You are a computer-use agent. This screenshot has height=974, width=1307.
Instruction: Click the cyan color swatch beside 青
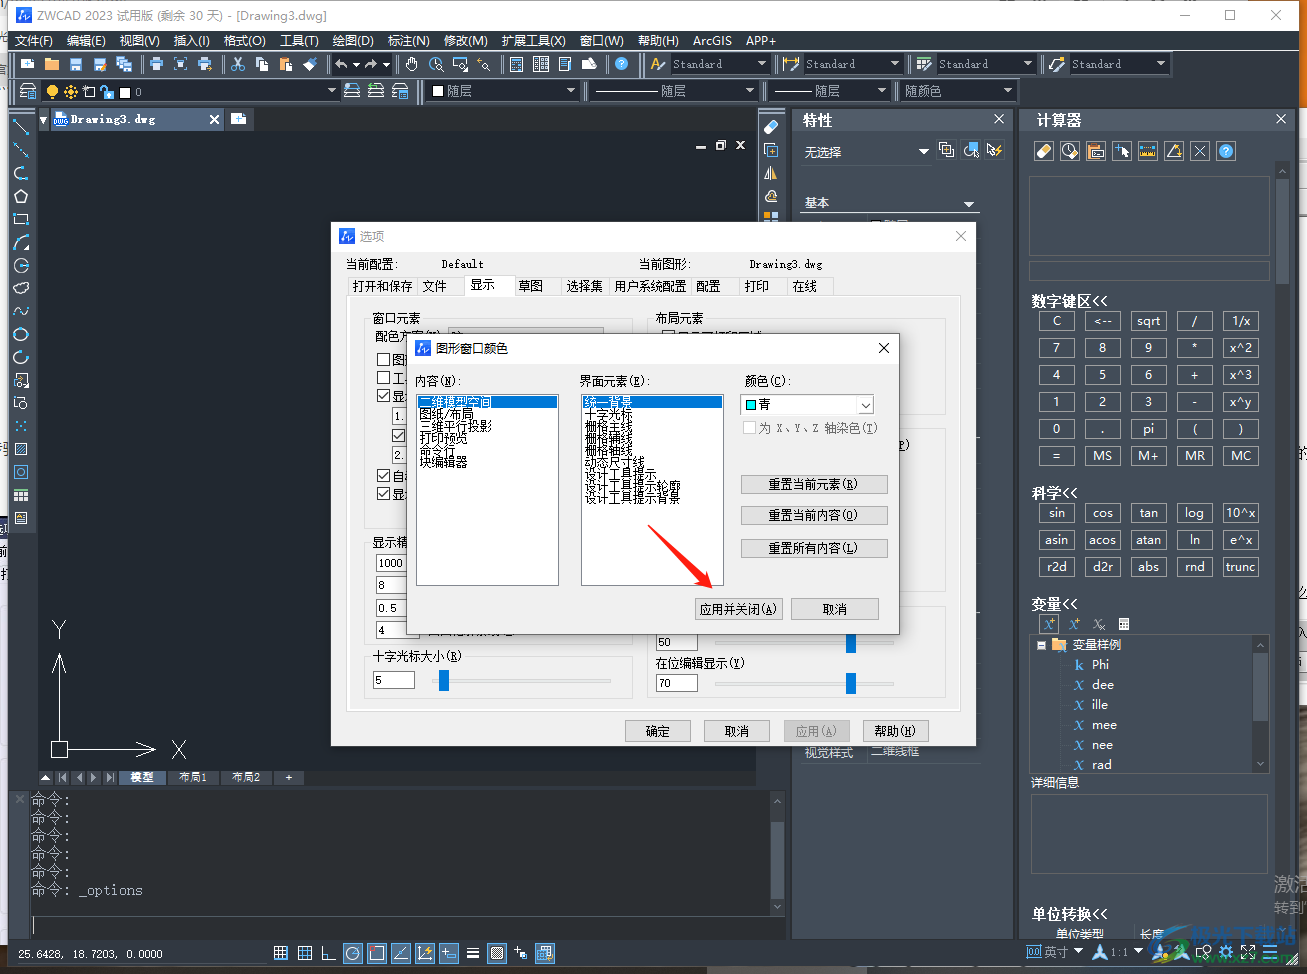pos(751,405)
